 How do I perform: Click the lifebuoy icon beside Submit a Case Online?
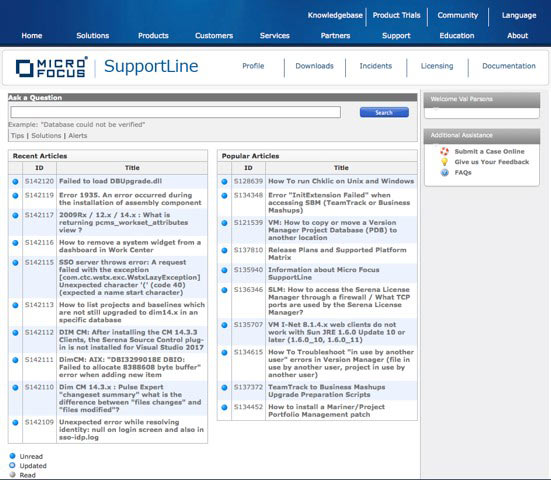(x=445, y=151)
